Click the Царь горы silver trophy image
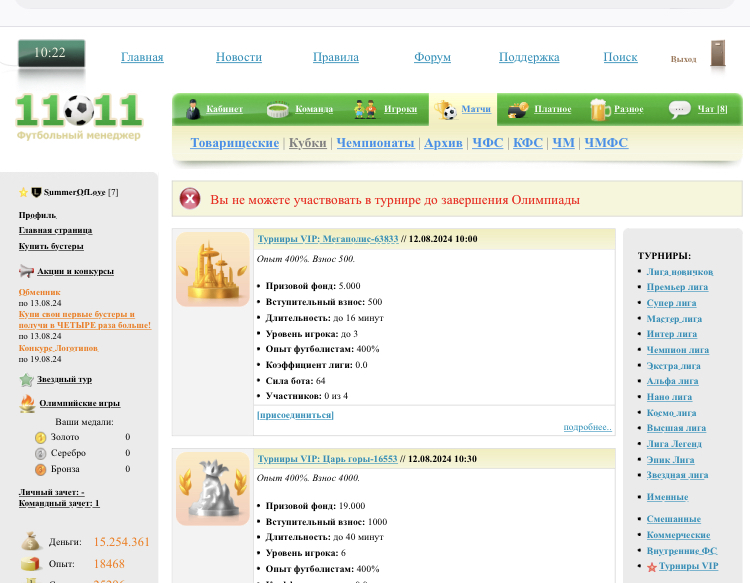 tap(212, 489)
